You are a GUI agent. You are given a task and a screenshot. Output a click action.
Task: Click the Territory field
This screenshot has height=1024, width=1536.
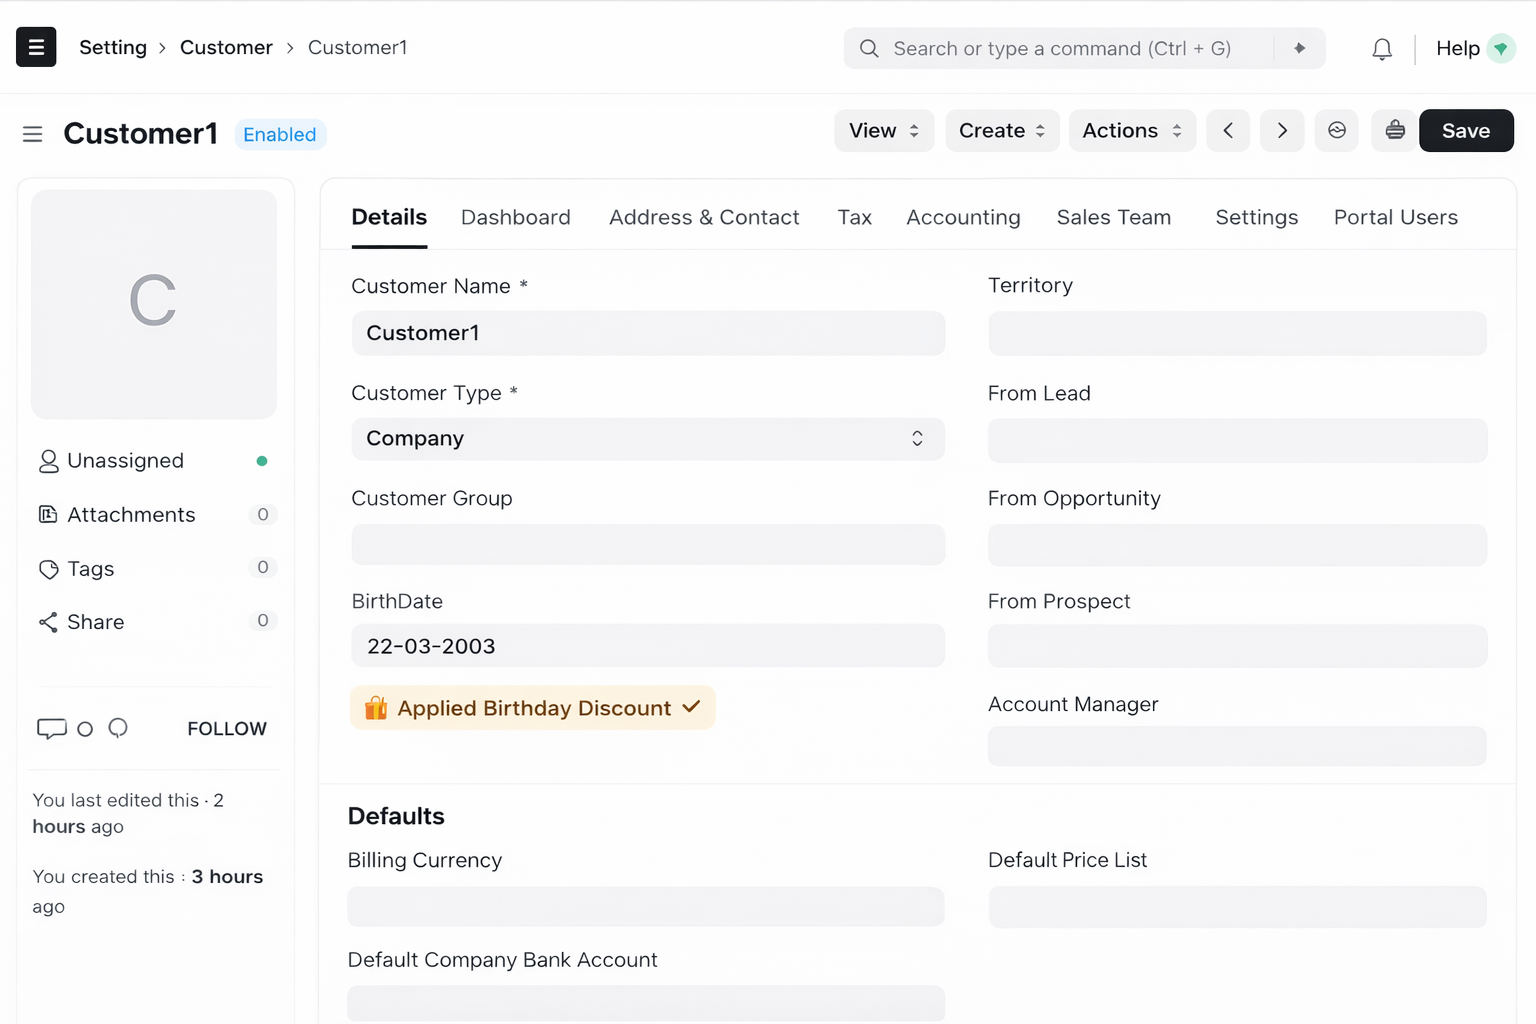(x=1237, y=333)
